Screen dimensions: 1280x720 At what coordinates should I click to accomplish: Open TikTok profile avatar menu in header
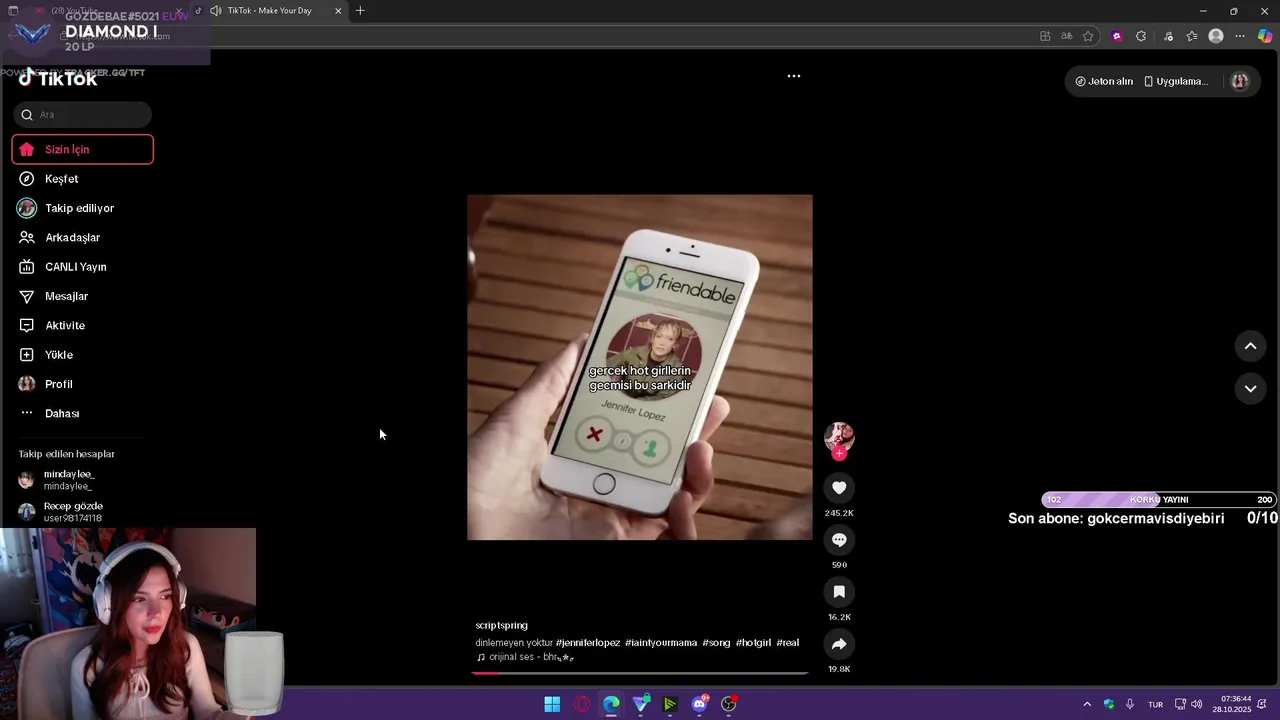coord(1239,81)
